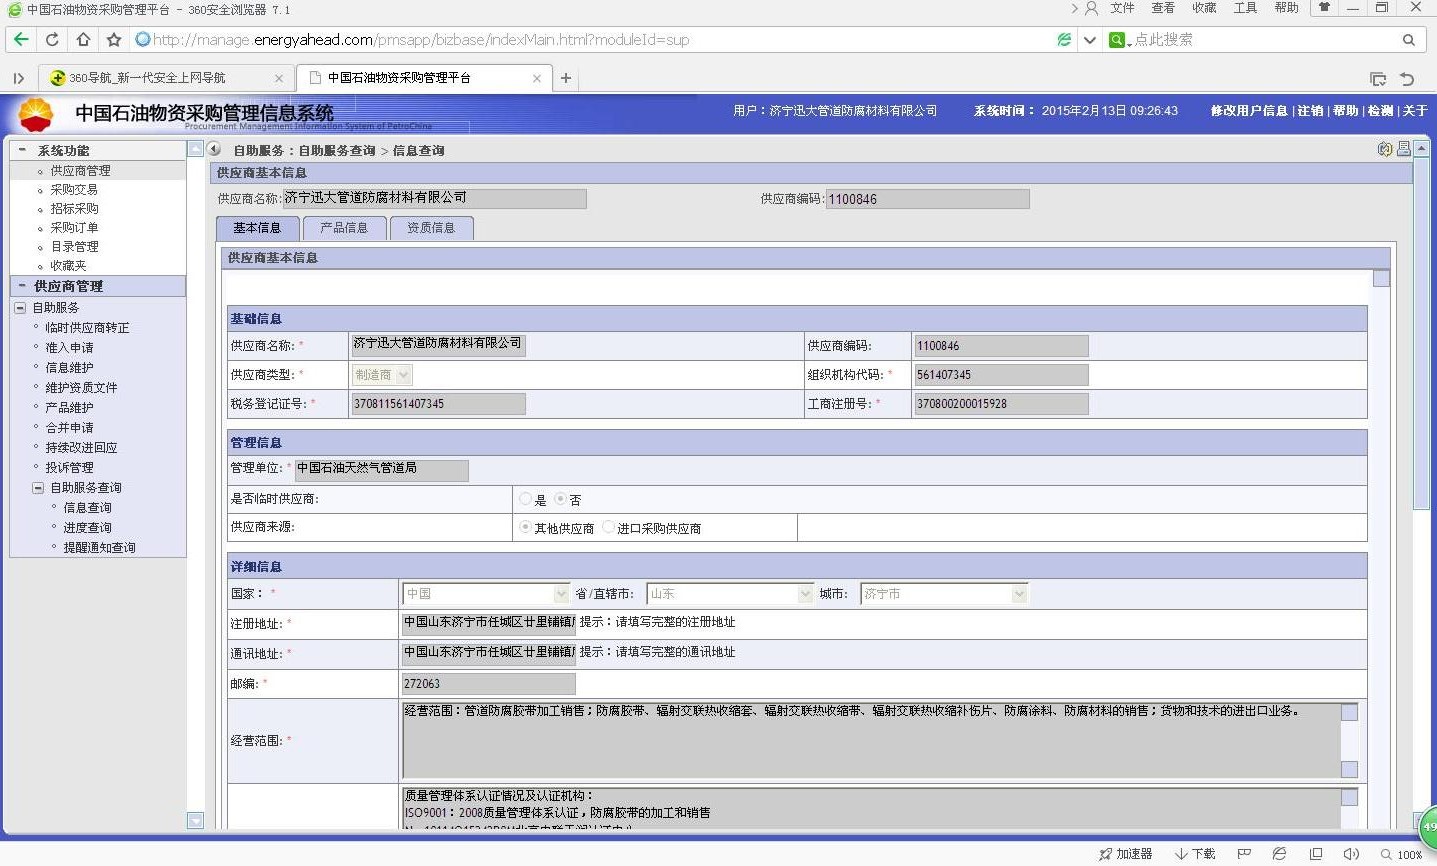Image resolution: width=1437 pixels, height=866 pixels.
Task: Open a new browser tab
Action: click(566, 78)
